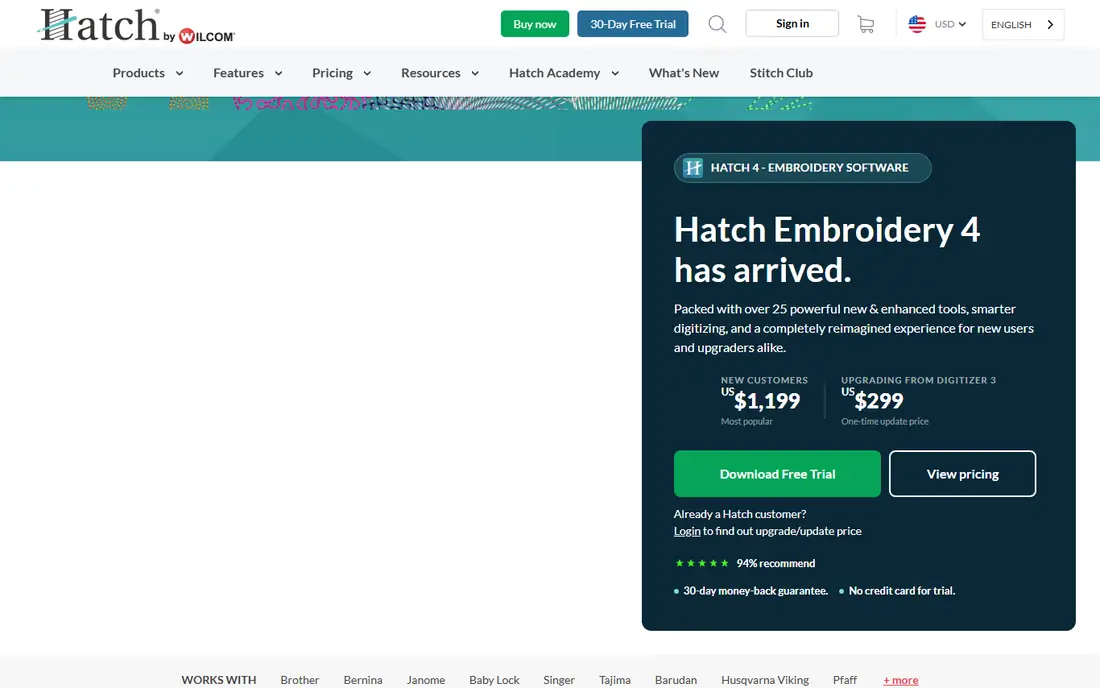Click the Husqvarna Viking brand name
Image resolution: width=1100 pixels, height=688 pixels.
tap(765, 680)
